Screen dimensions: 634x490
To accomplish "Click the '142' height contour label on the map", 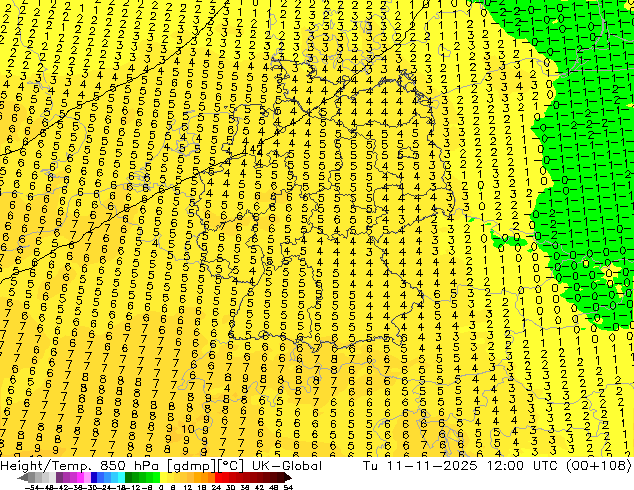I will 253,150.
